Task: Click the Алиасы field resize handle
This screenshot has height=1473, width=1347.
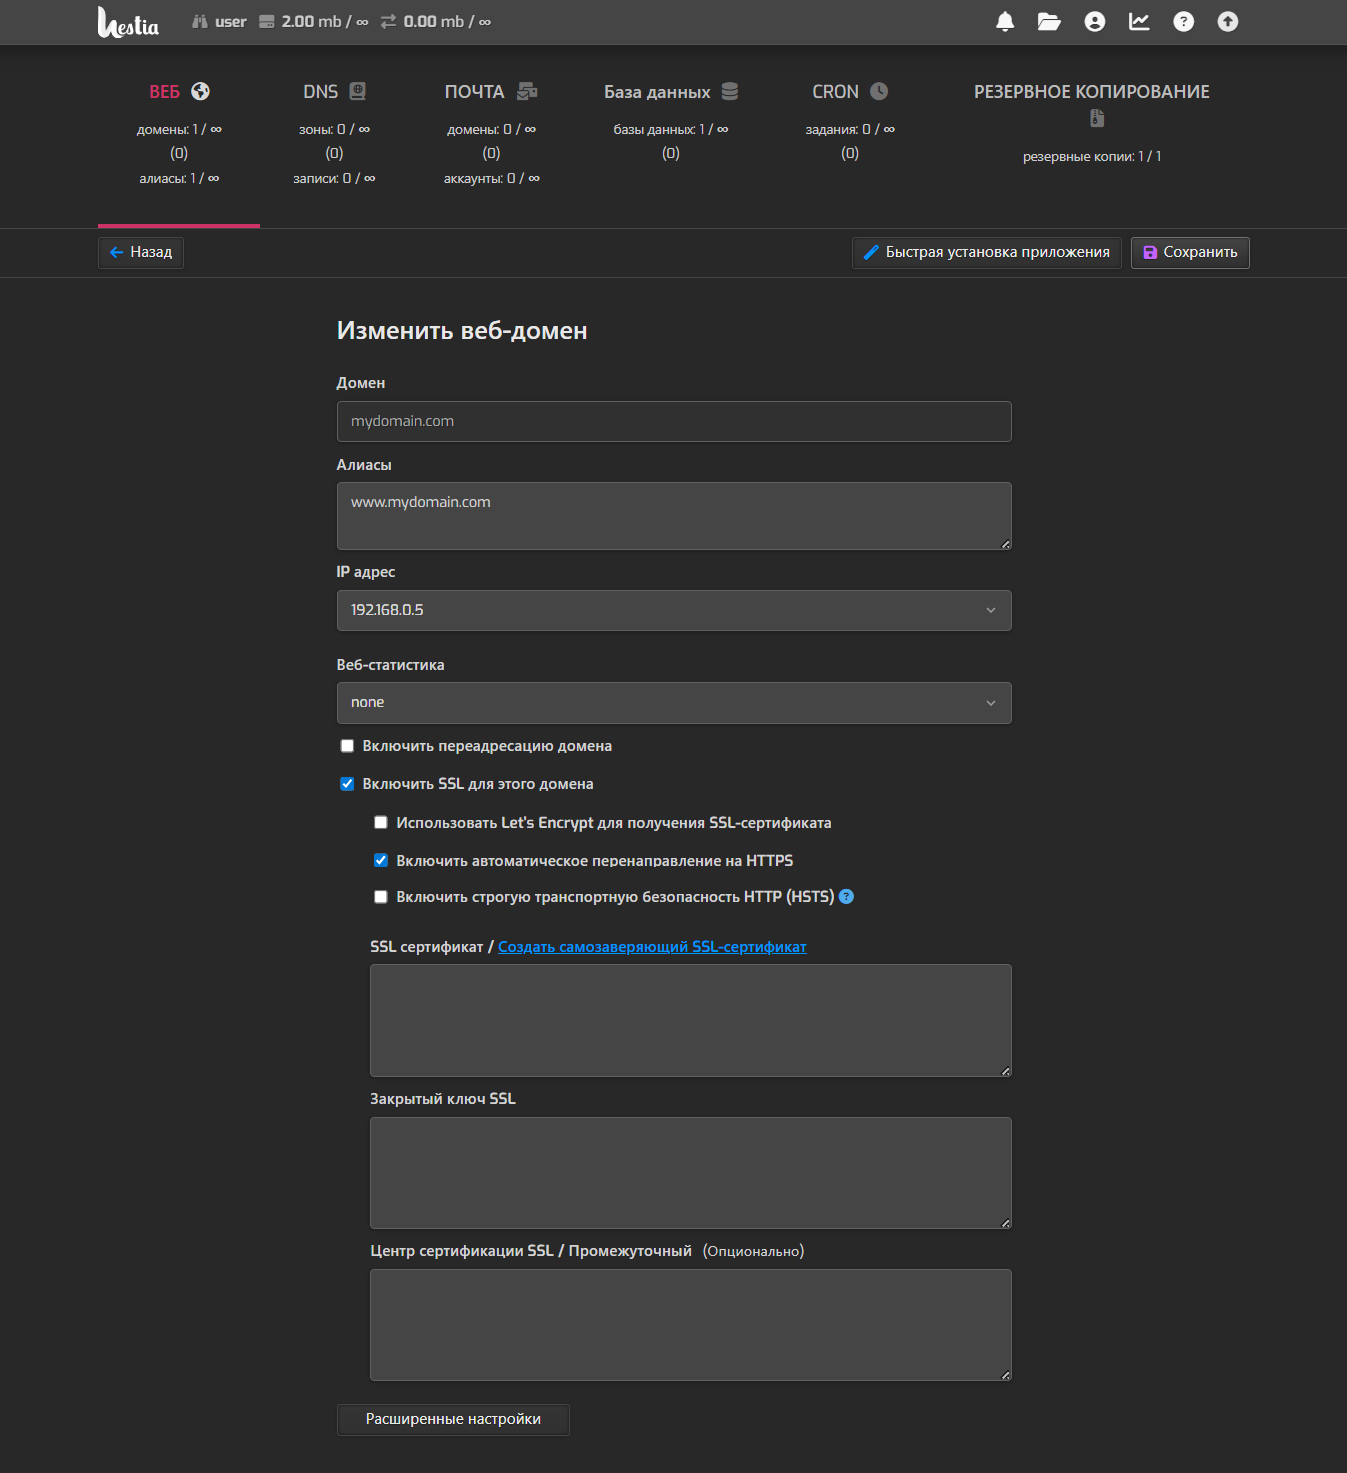Action: (1005, 543)
